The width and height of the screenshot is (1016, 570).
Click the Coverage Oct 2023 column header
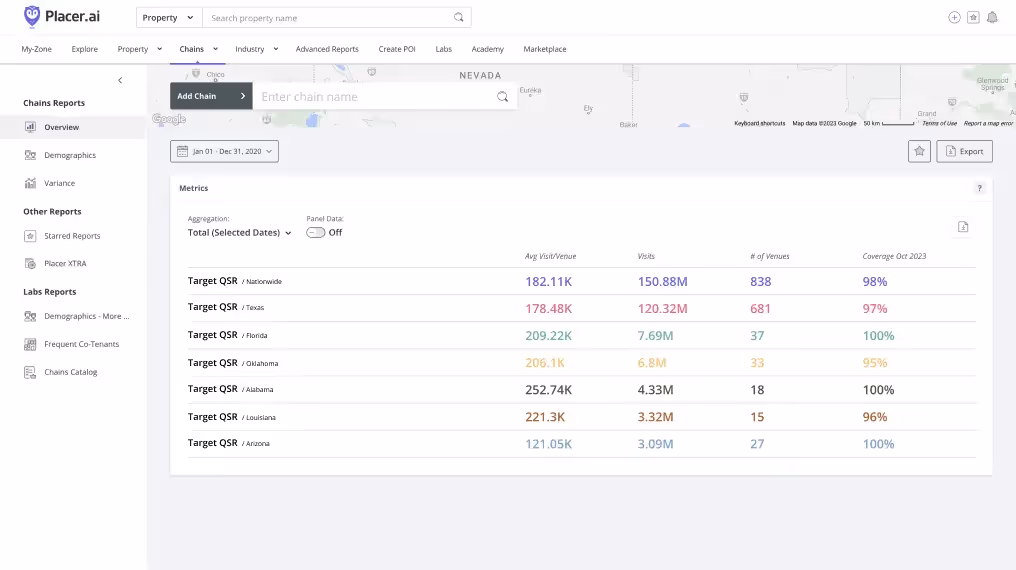click(x=894, y=256)
